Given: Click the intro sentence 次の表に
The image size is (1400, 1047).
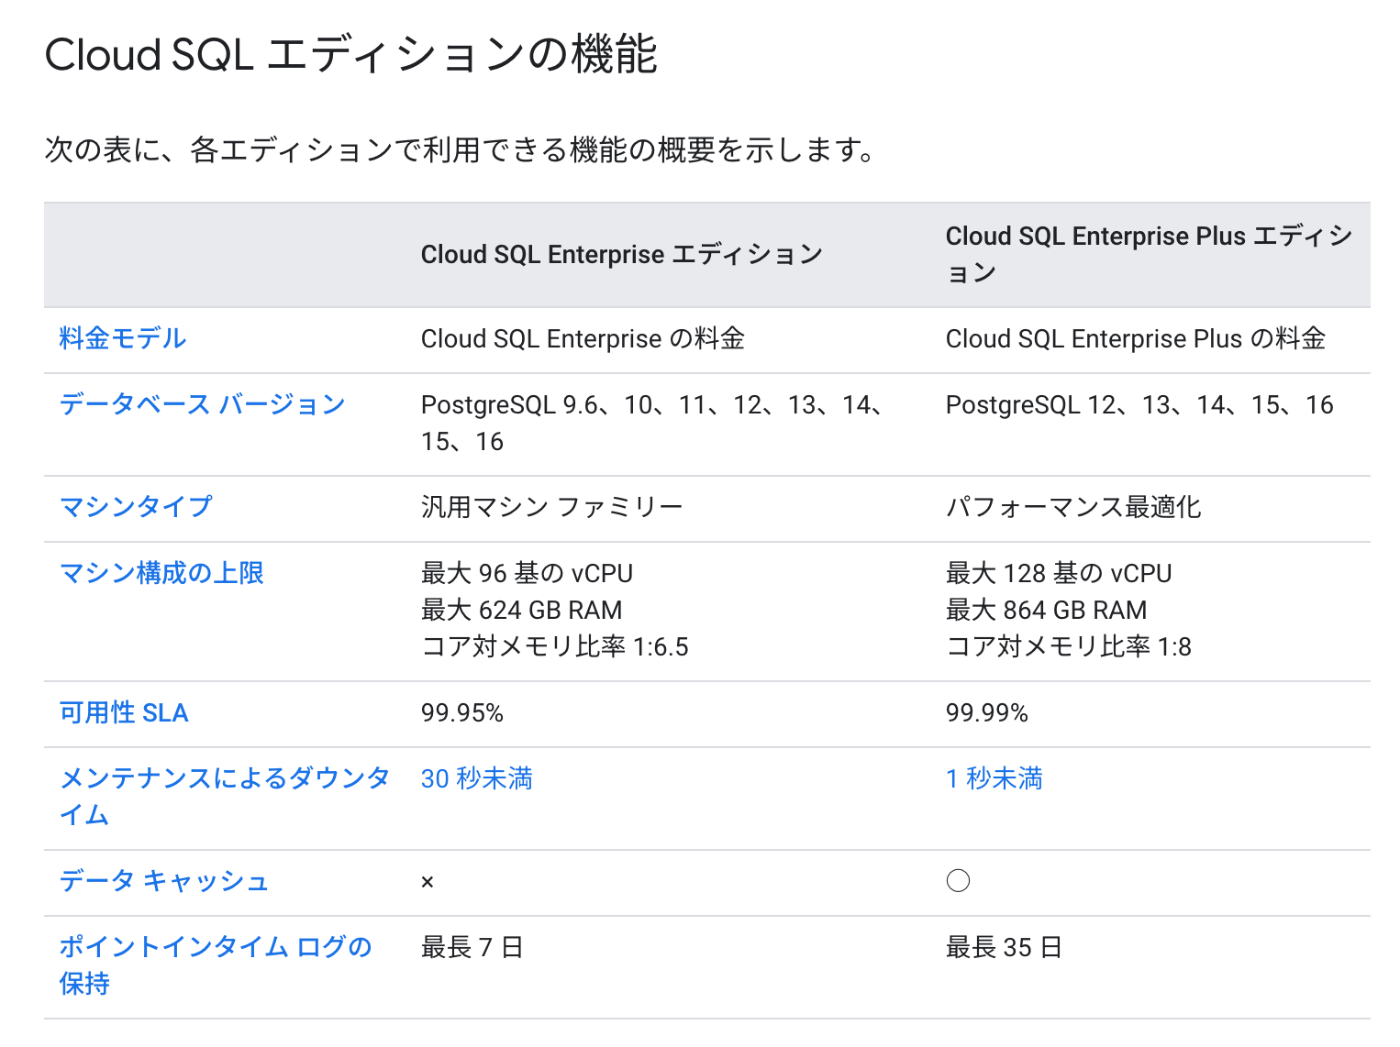Looking at the screenshot, I should tap(461, 150).
